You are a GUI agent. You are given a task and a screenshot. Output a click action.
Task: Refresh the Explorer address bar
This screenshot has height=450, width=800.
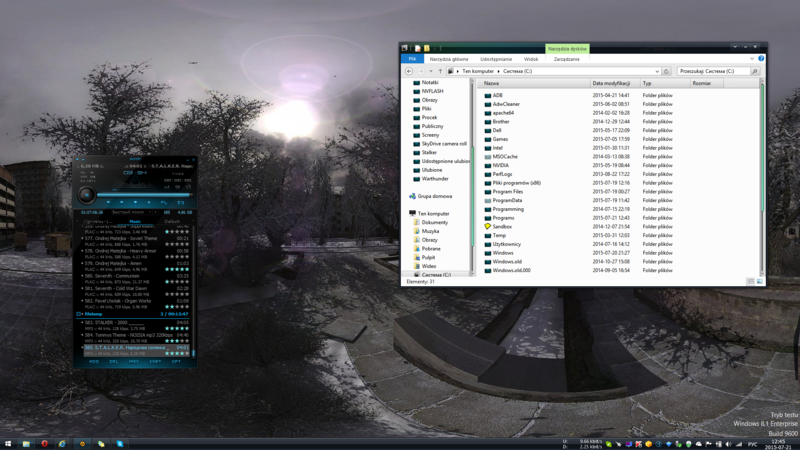[666, 71]
